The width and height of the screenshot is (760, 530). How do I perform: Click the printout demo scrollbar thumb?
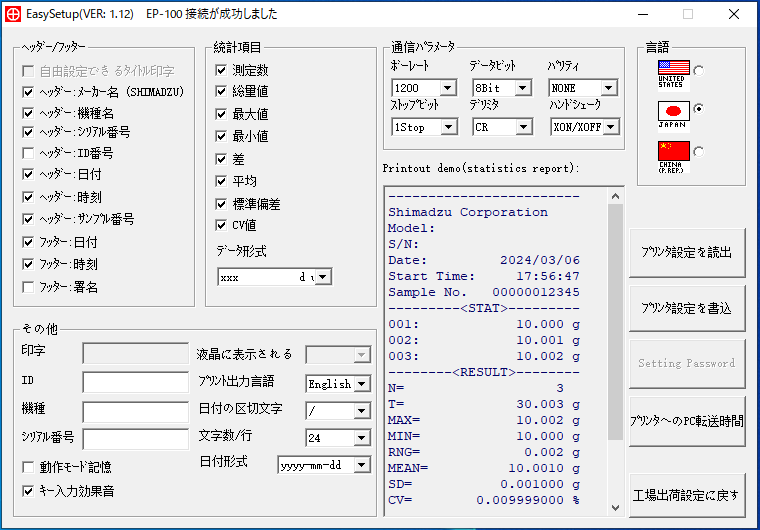(616, 322)
